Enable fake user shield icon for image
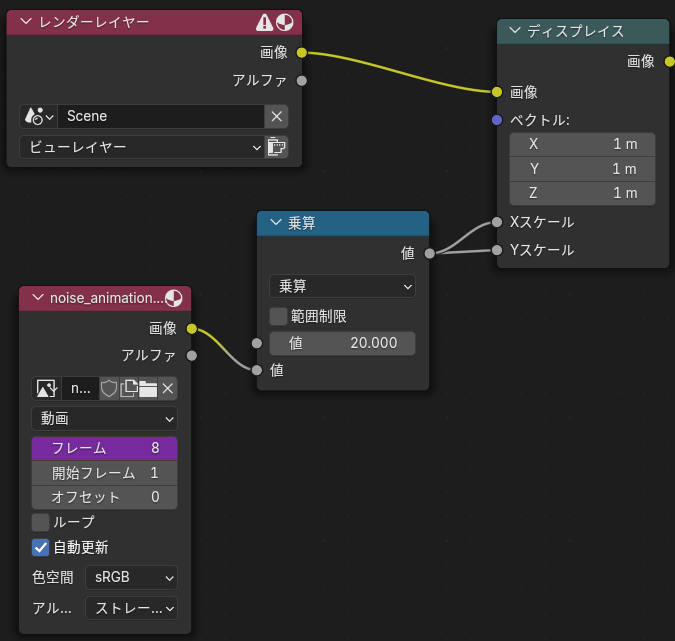675x641 pixels. (108, 389)
